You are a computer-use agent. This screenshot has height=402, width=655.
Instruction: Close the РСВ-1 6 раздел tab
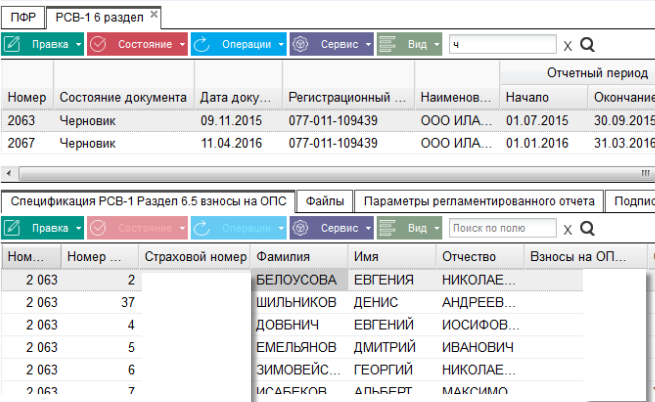click(x=154, y=15)
